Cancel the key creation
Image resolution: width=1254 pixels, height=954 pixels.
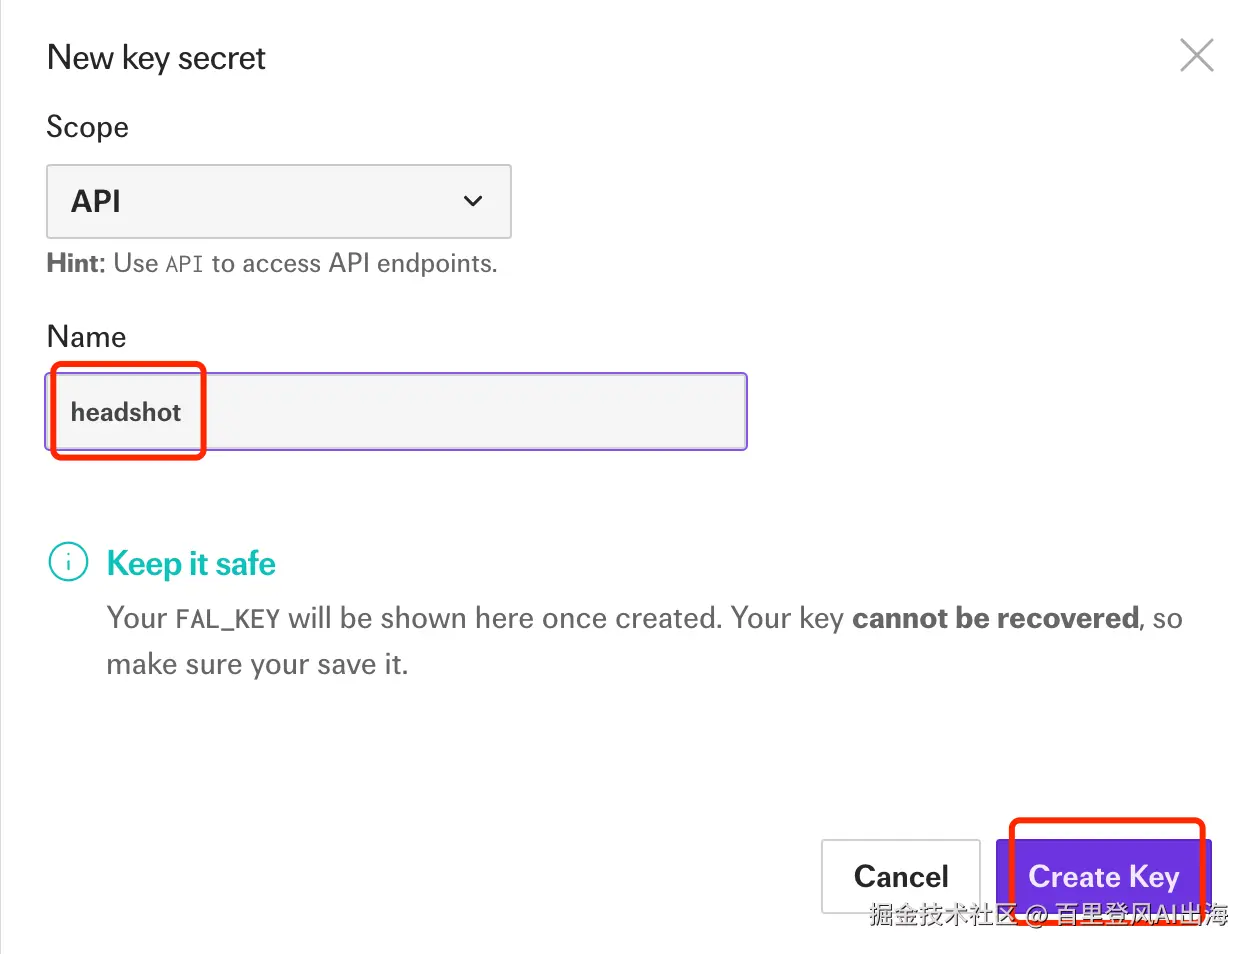point(900,876)
